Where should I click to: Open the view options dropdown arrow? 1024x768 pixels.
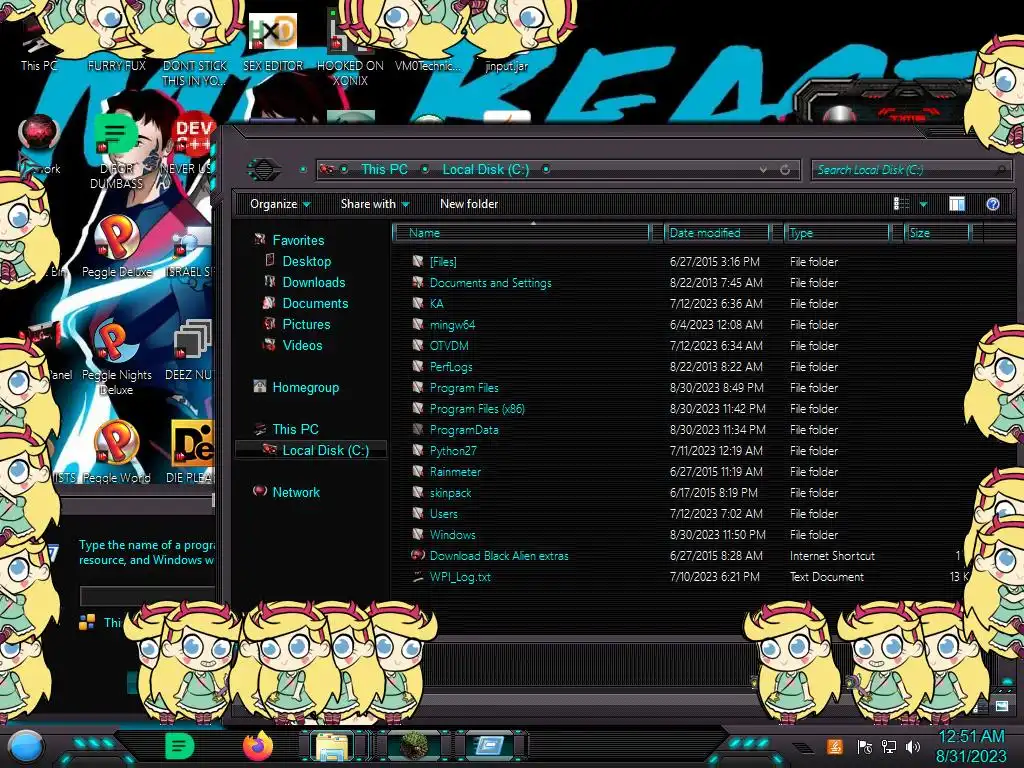pyautogui.click(x=923, y=204)
